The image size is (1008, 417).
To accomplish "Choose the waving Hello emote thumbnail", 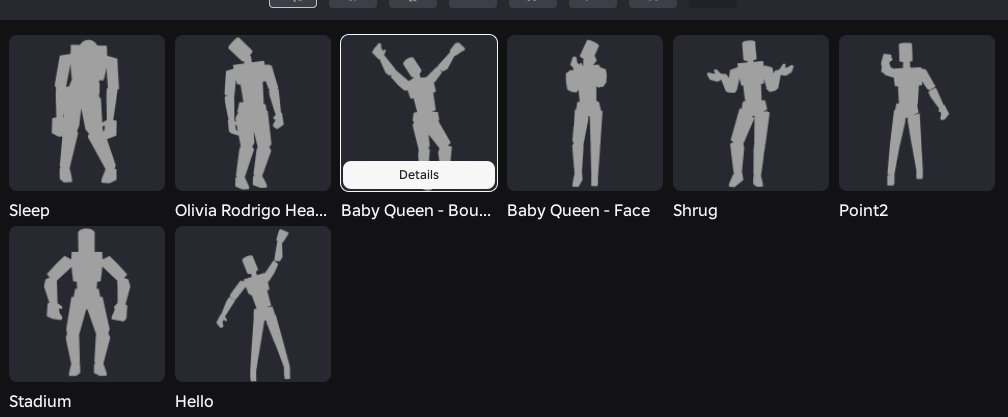I will (x=253, y=304).
